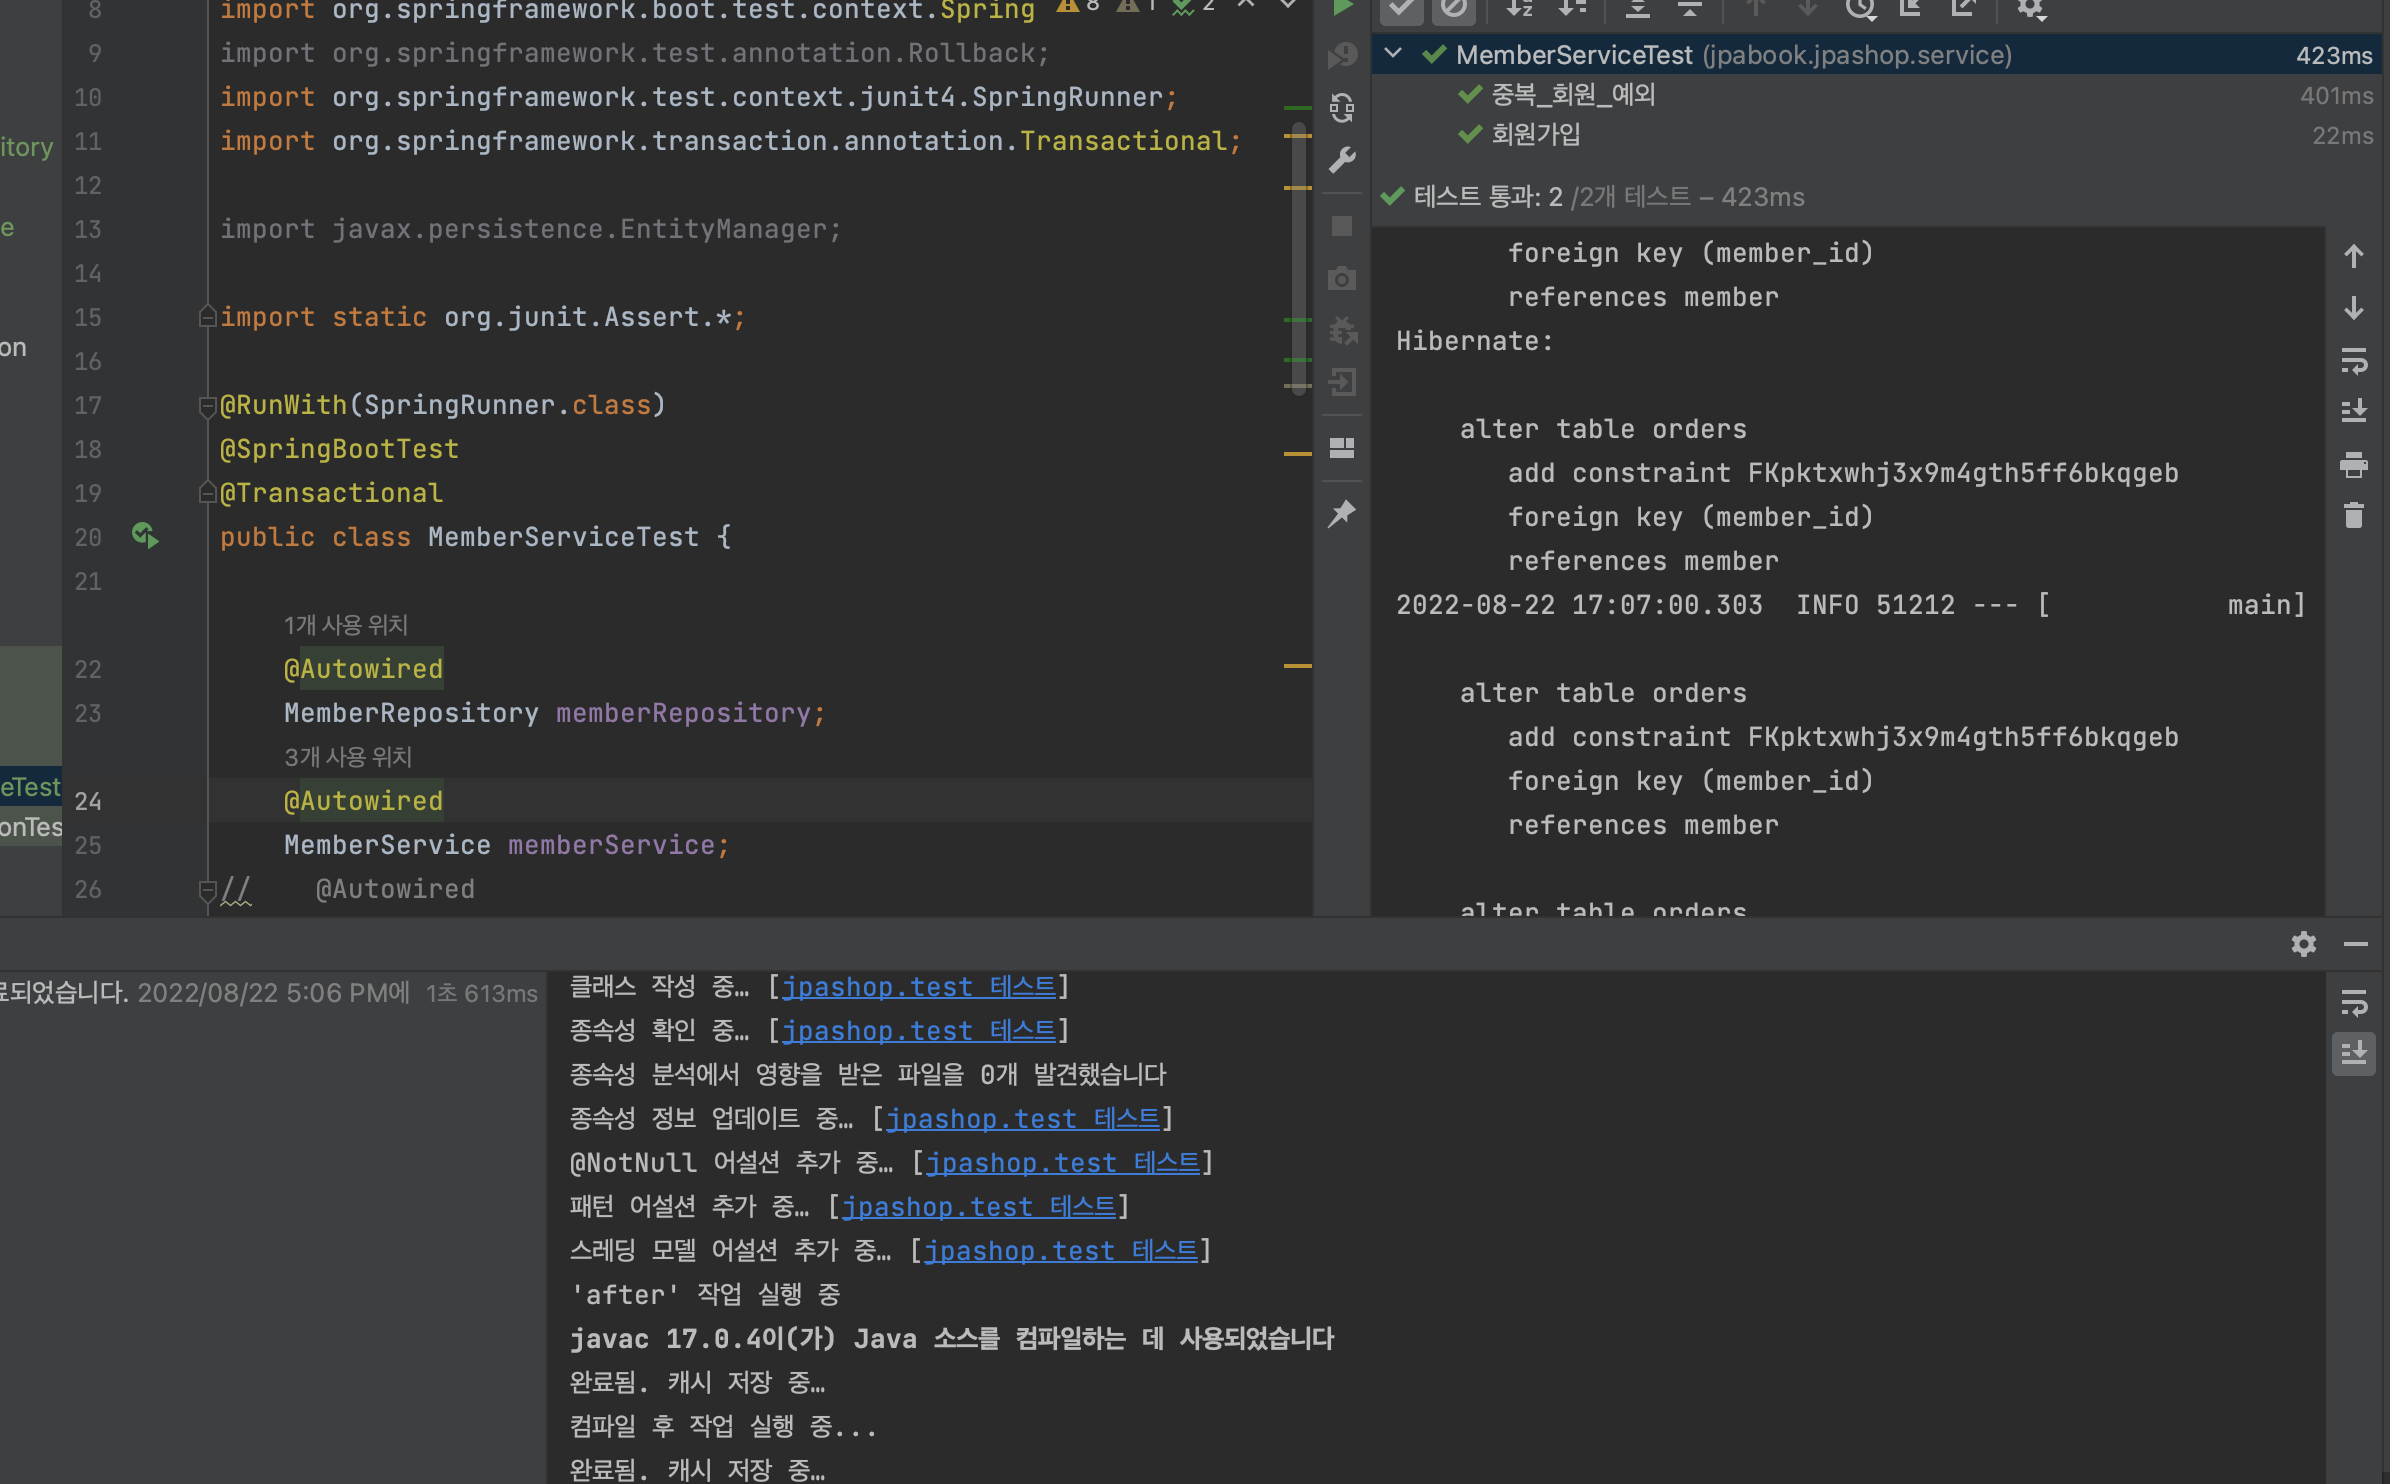Select 중복_회원_예외 test result
Image resolution: width=2390 pixels, height=1484 pixels.
point(1572,95)
